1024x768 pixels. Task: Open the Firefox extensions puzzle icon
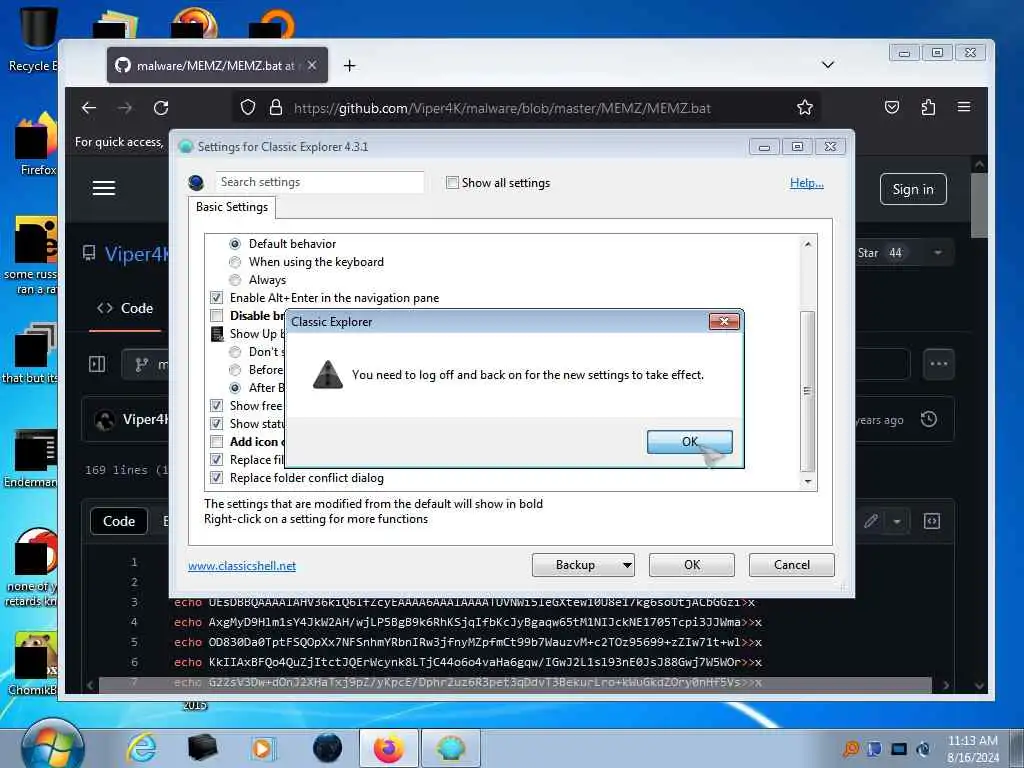pyautogui.click(x=928, y=107)
